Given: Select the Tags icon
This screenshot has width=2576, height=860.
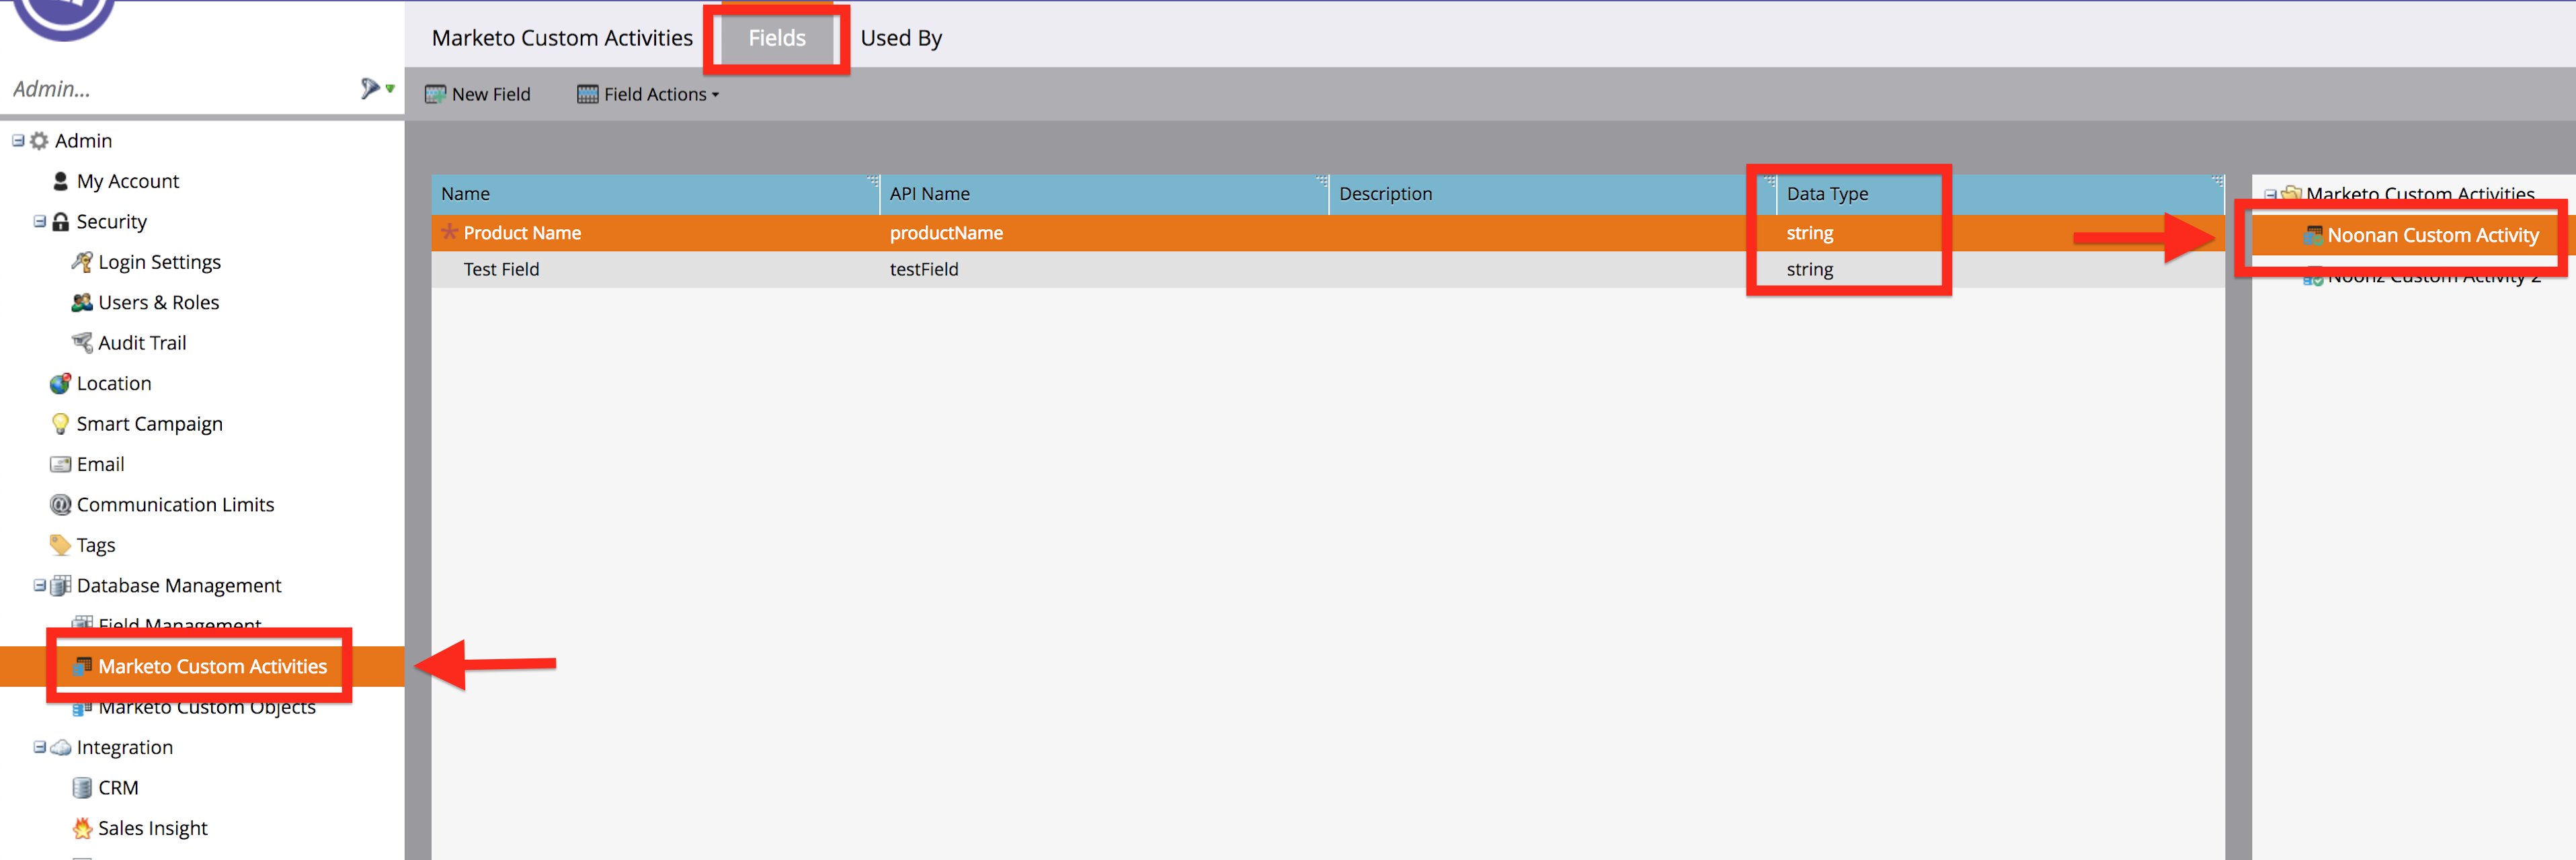Looking at the screenshot, I should point(60,544).
